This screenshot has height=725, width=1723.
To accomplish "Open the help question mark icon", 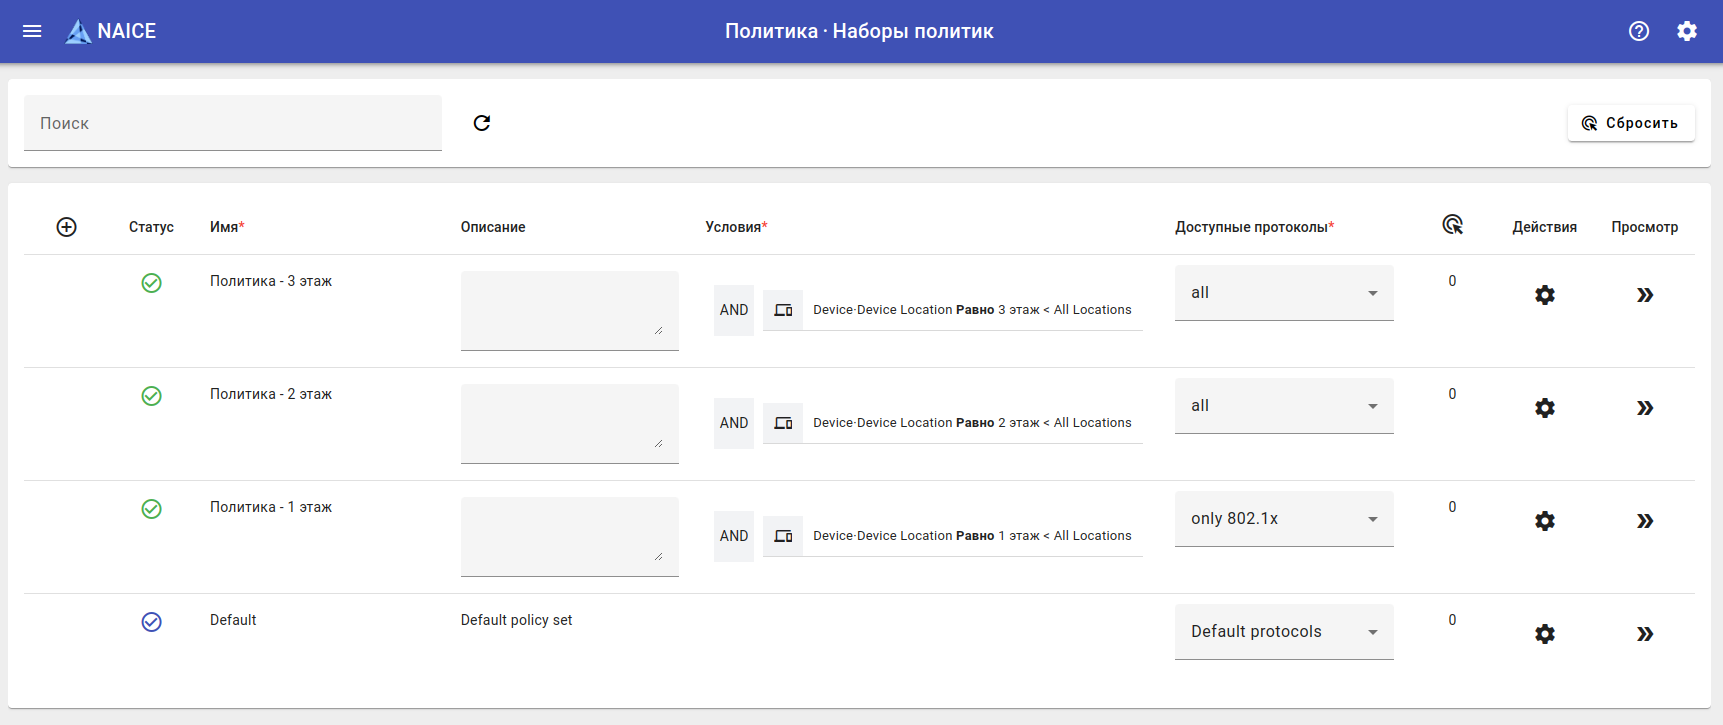I will pos(1639,31).
